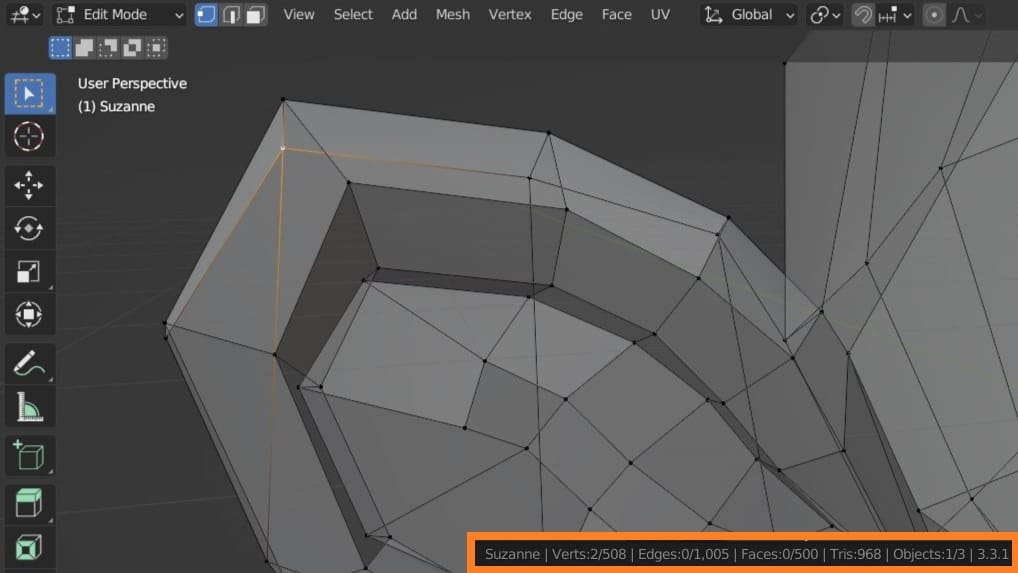Click the 3.3.1 version number
The height and width of the screenshot is (573, 1018).
pyautogui.click(x=992, y=554)
